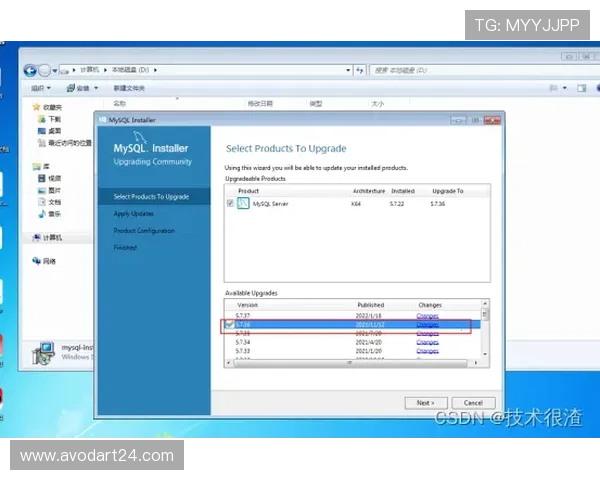Toggle the Explorer preview pane icon
Image resolution: width=600 pixels, height=480 pixels.
[582, 88]
